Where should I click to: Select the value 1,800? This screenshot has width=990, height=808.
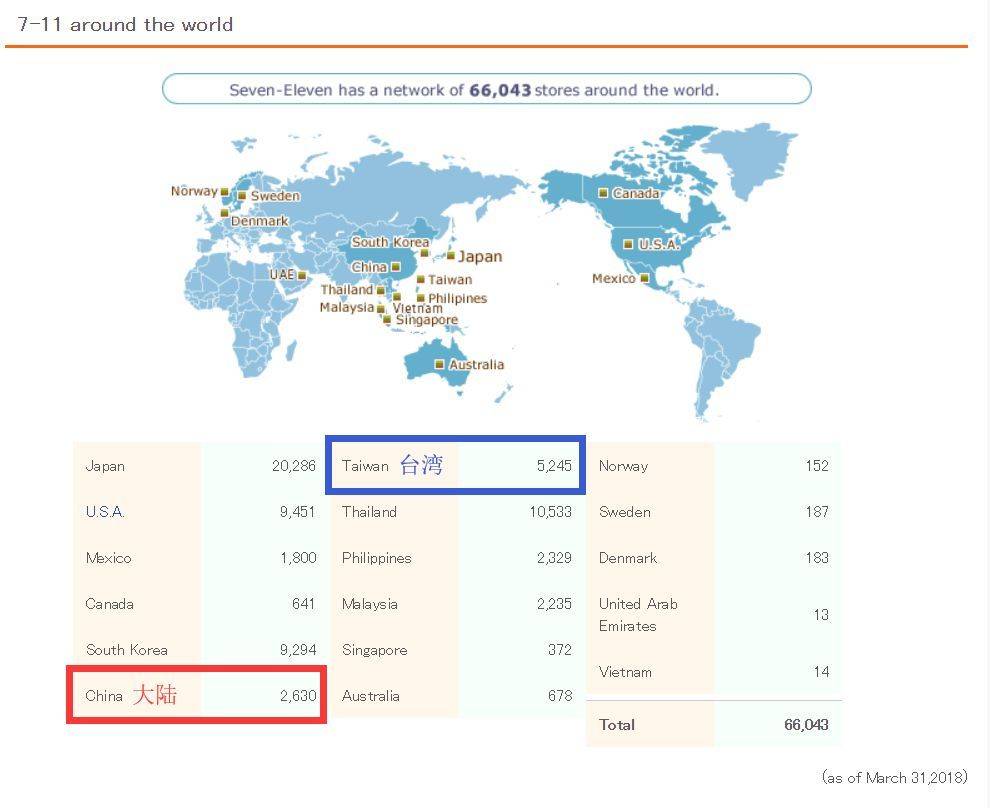pos(299,557)
